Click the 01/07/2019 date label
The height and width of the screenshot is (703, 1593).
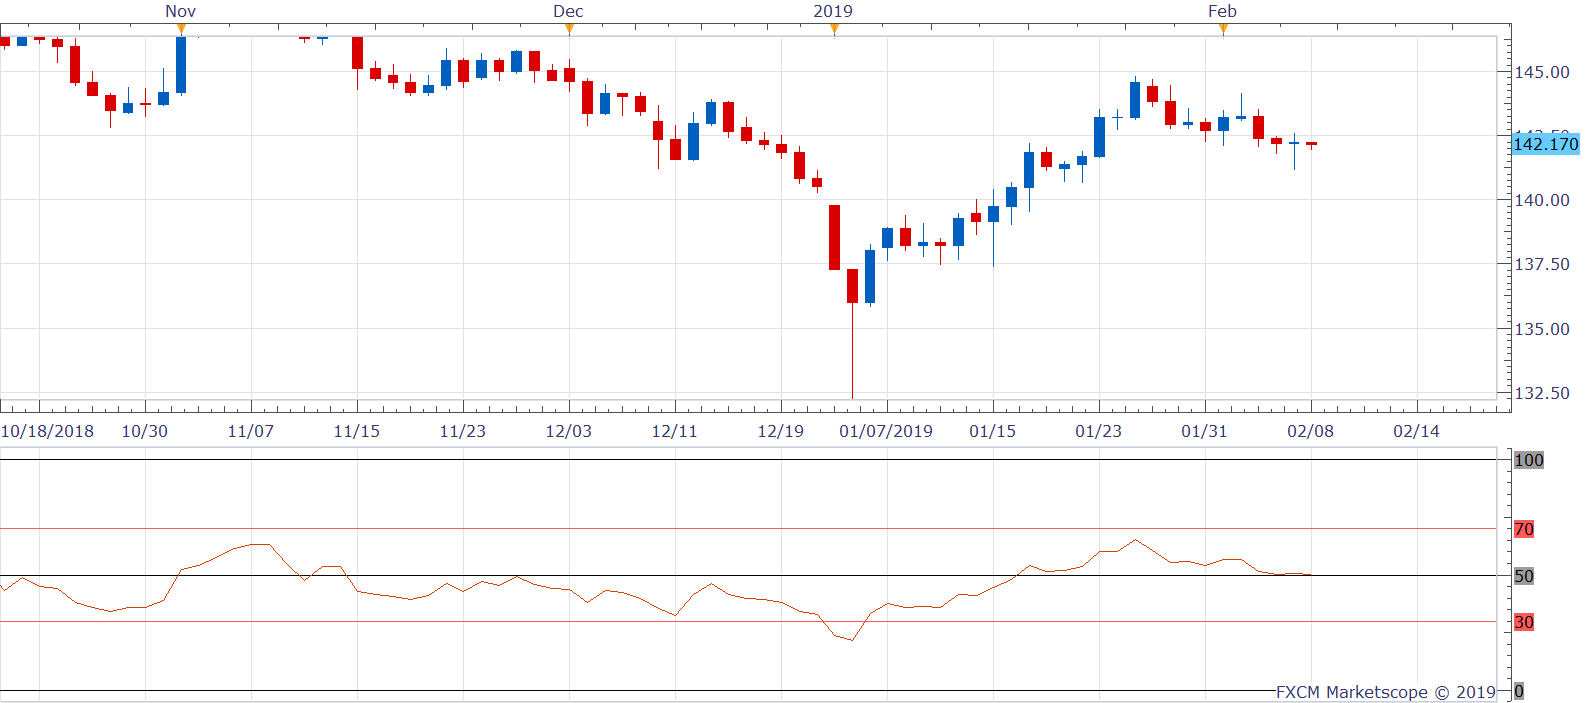point(886,431)
